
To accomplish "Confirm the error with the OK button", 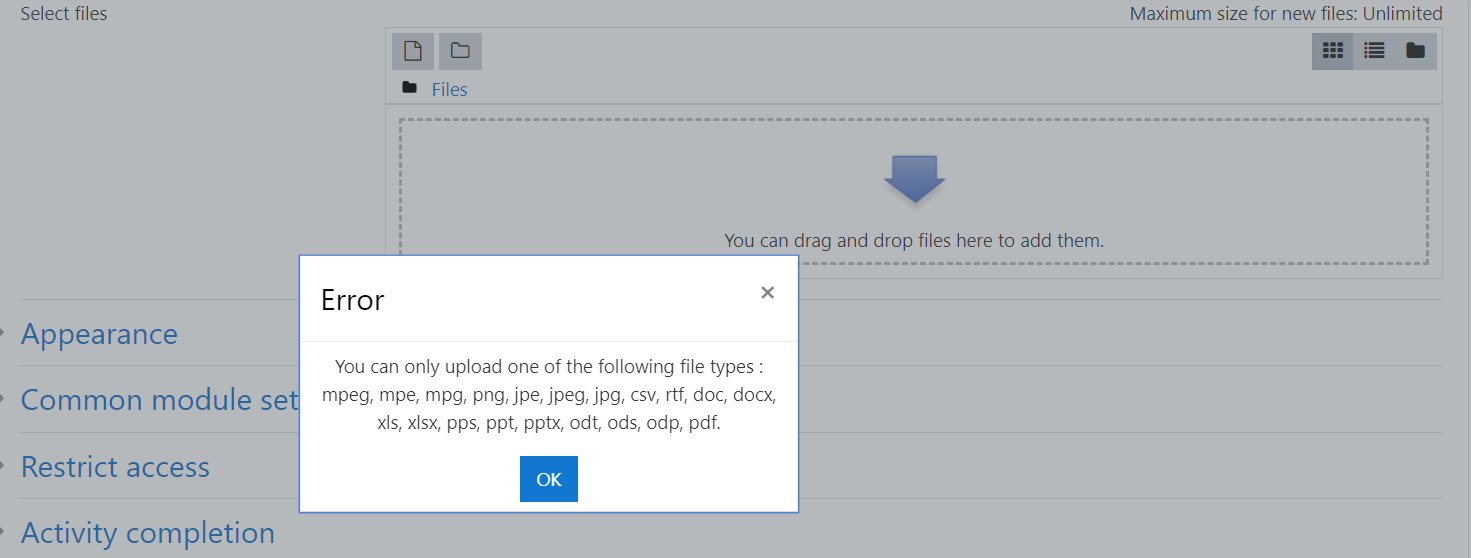I will click(549, 479).
